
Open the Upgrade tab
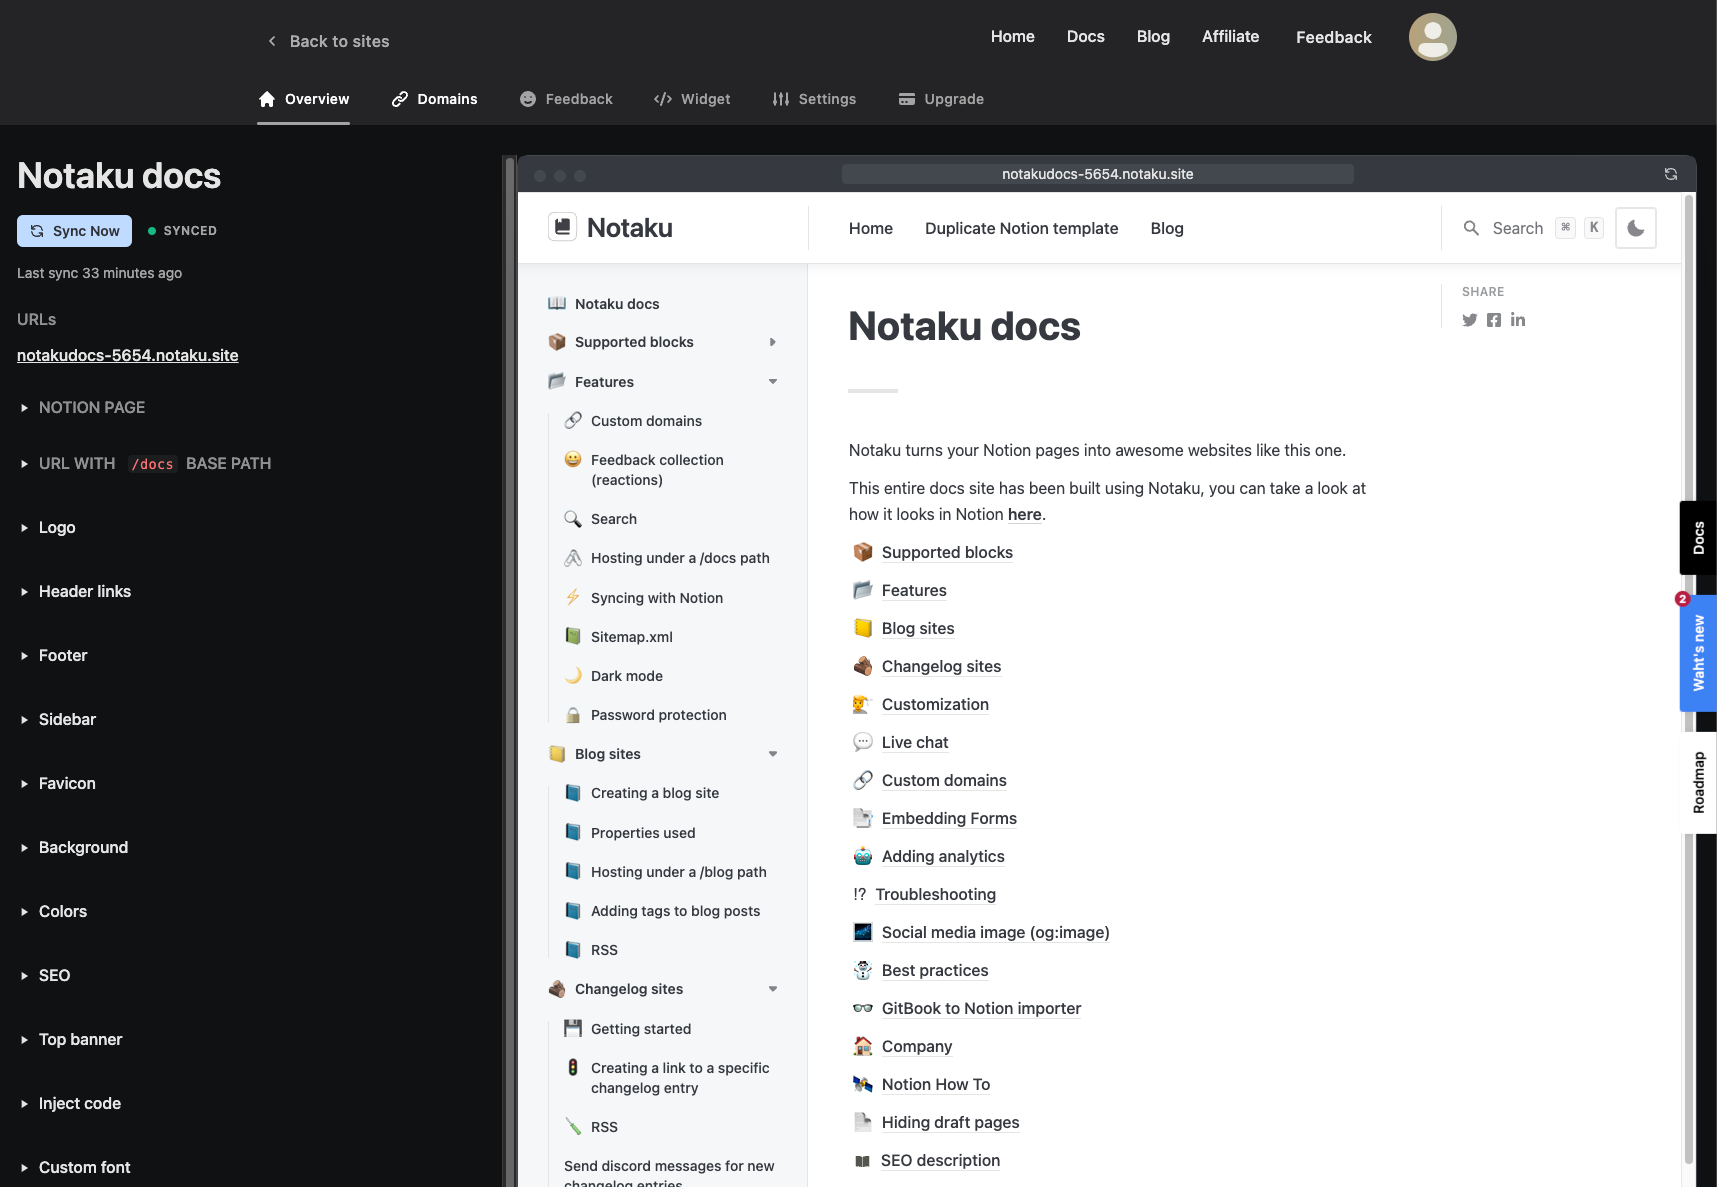[941, 99]
